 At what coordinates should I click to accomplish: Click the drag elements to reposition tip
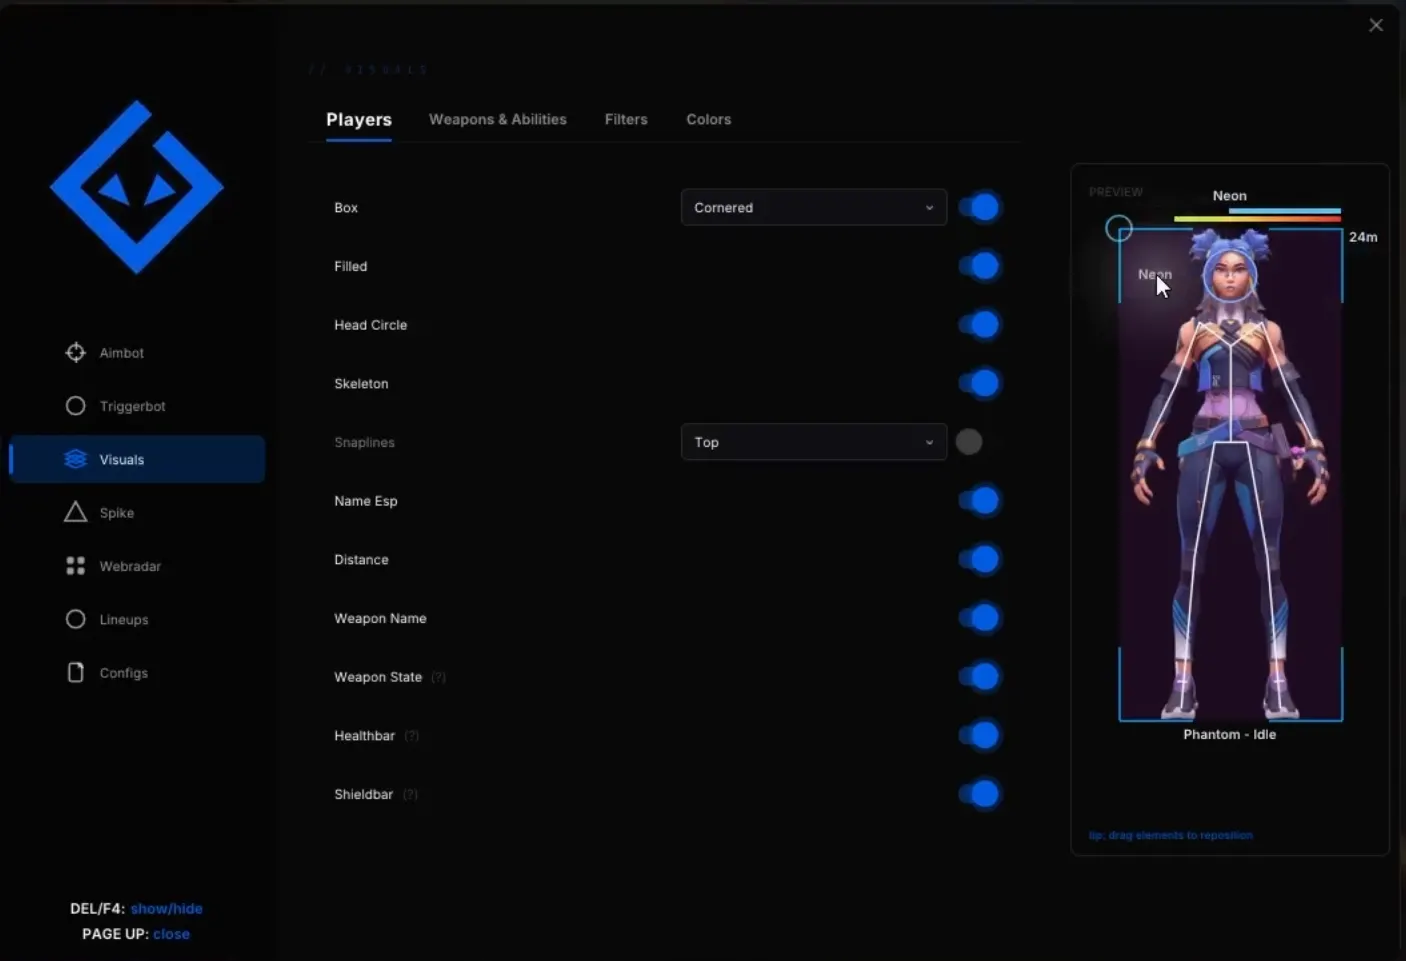click(1171, 835)
